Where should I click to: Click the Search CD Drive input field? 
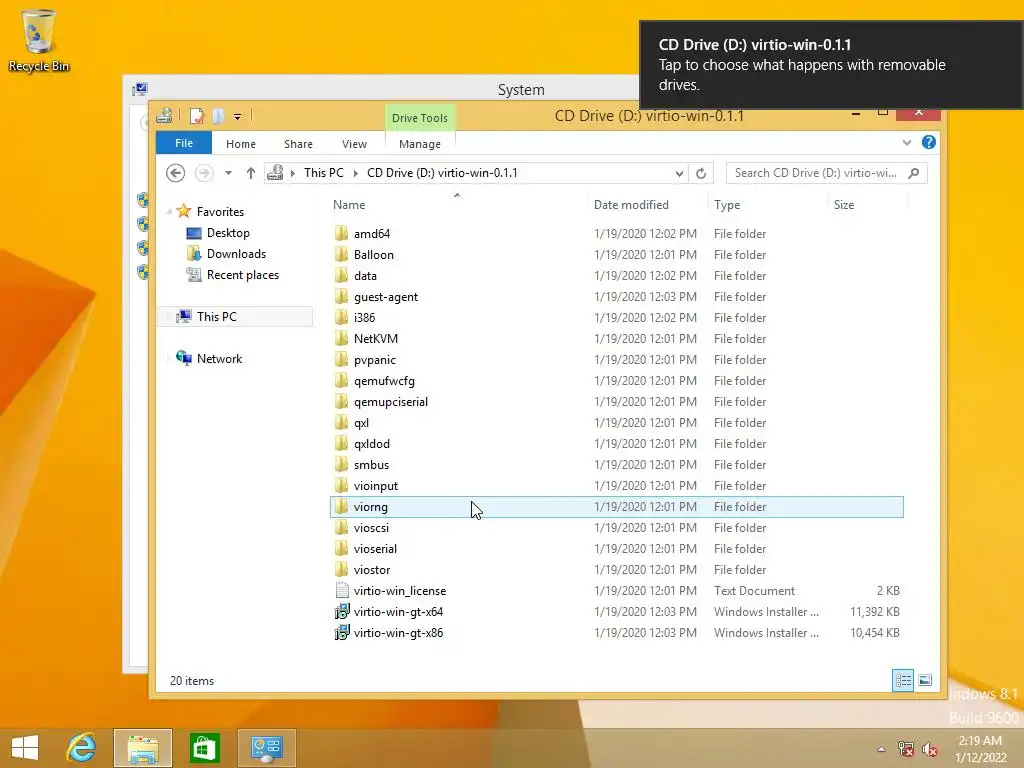click(815, 173)
